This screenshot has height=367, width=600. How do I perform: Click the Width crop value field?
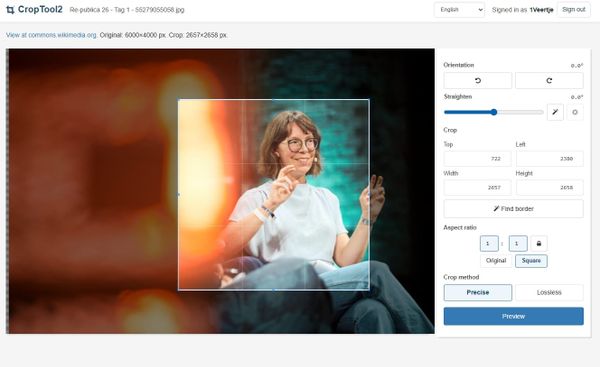click(478, 188)
